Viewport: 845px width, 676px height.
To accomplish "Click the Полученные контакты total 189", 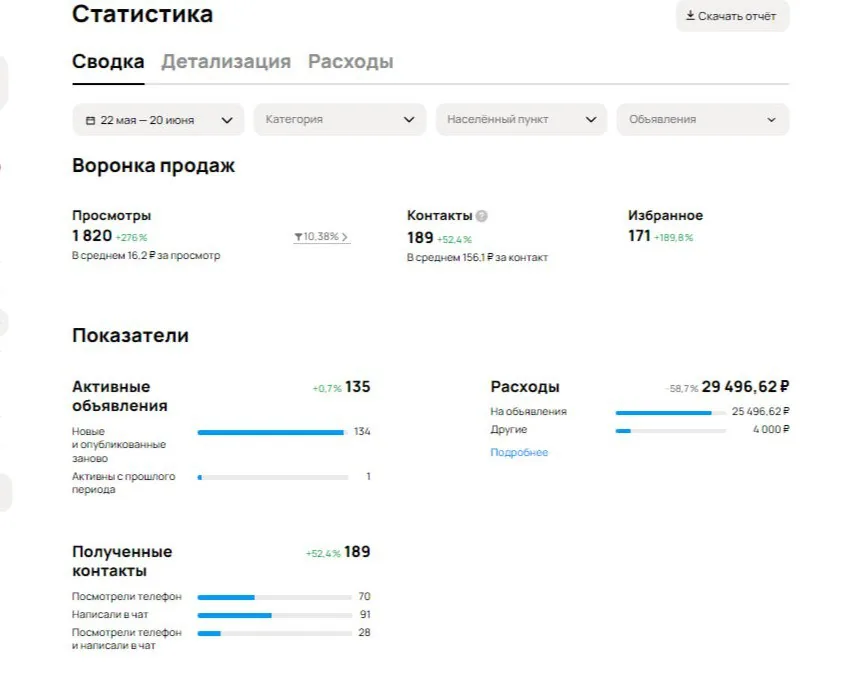I will pos(357,551).
